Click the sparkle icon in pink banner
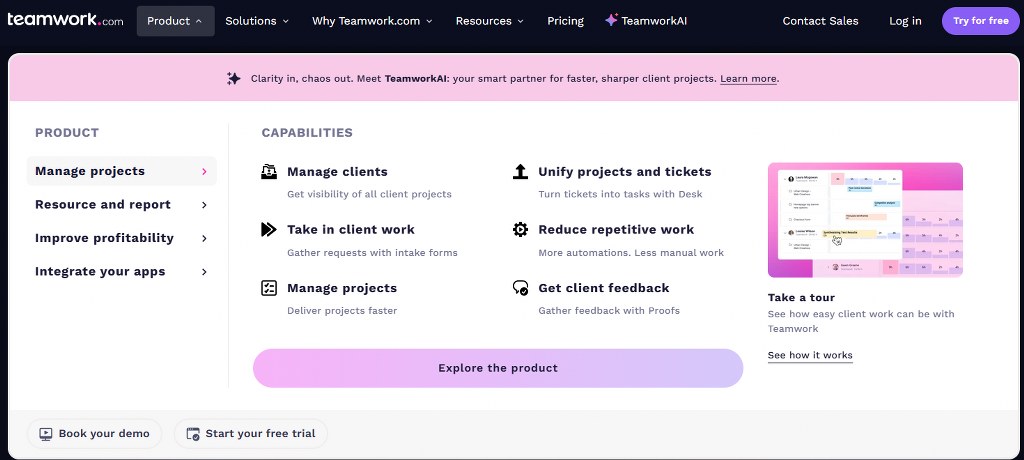Screen dimensions: 1024x460 233,78
